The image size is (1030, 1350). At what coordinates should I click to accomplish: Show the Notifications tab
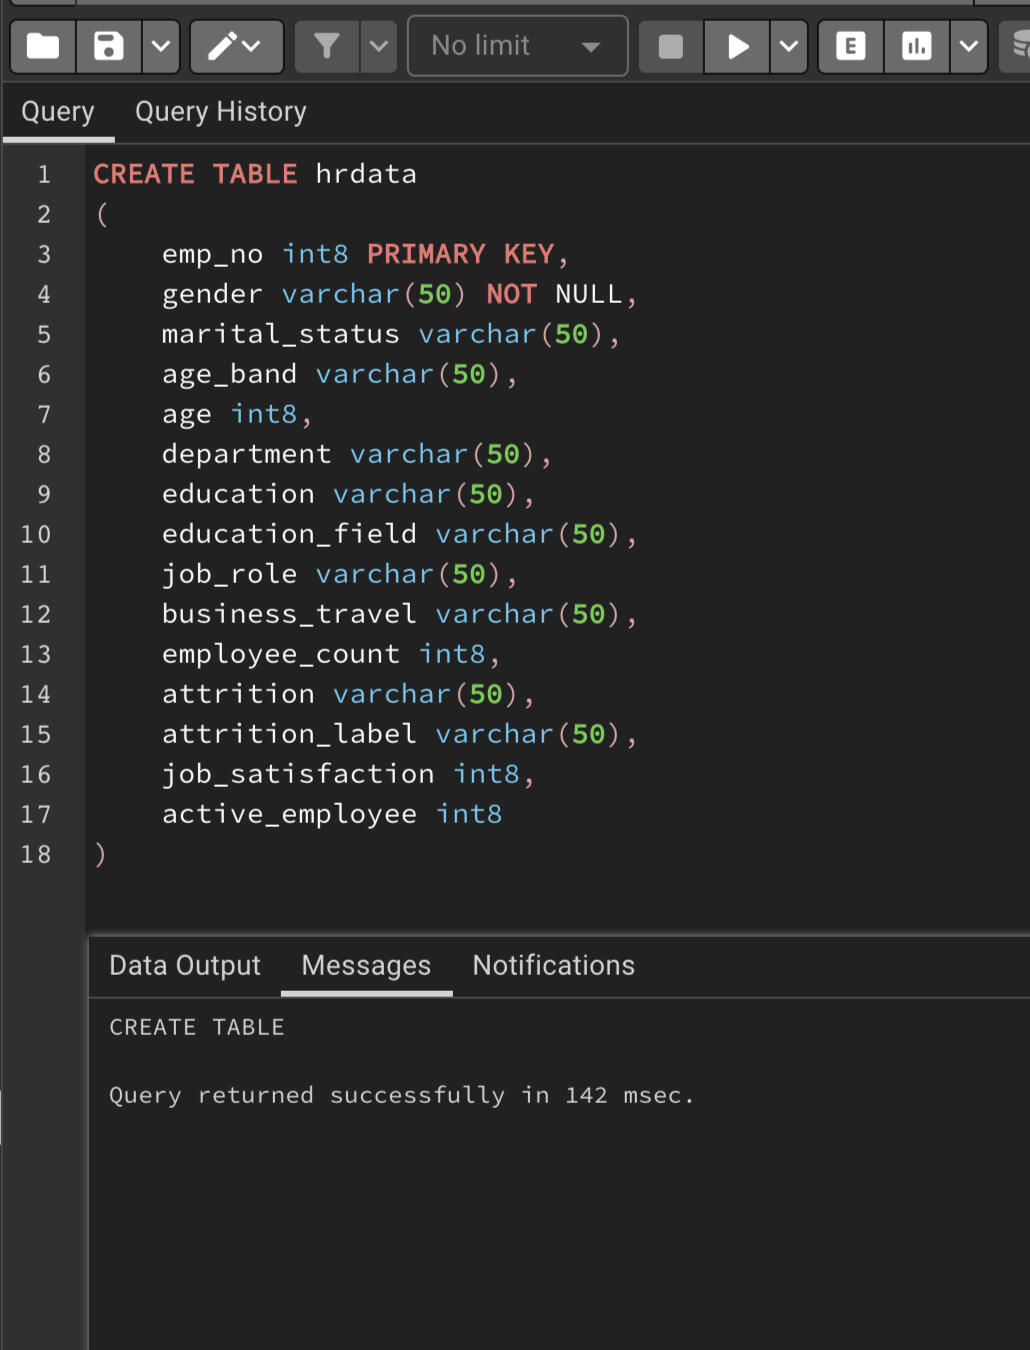pyautogui.click(x=553, y=965)
